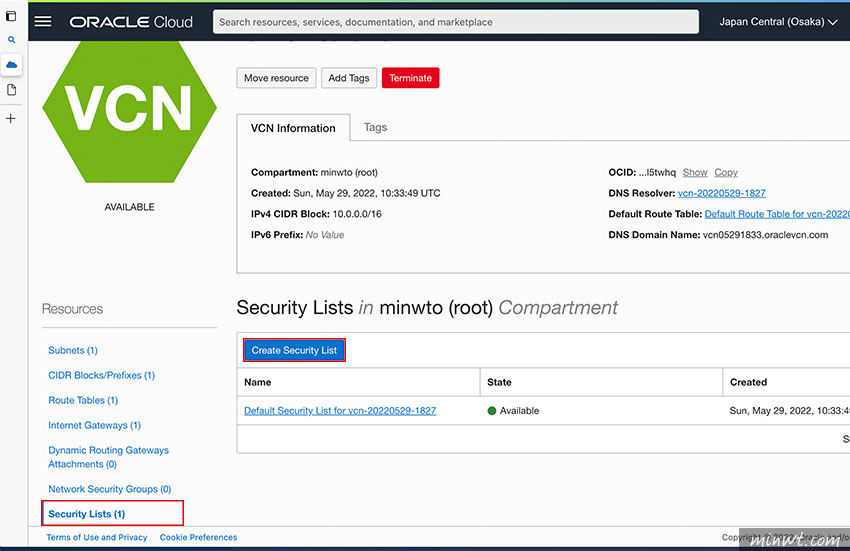Expand the Japan Central (Osaka) region dropdown
The width and height of the screenshot is (850, 551).
778,22
